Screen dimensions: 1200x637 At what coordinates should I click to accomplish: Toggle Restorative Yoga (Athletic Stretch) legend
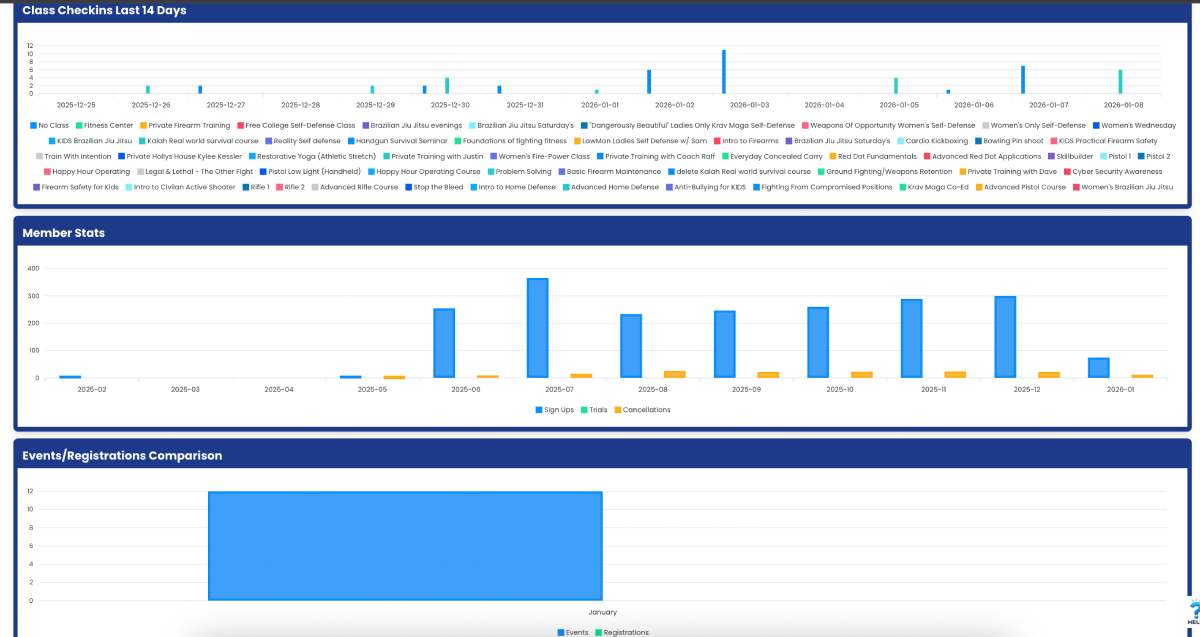(x=312, y=156)
